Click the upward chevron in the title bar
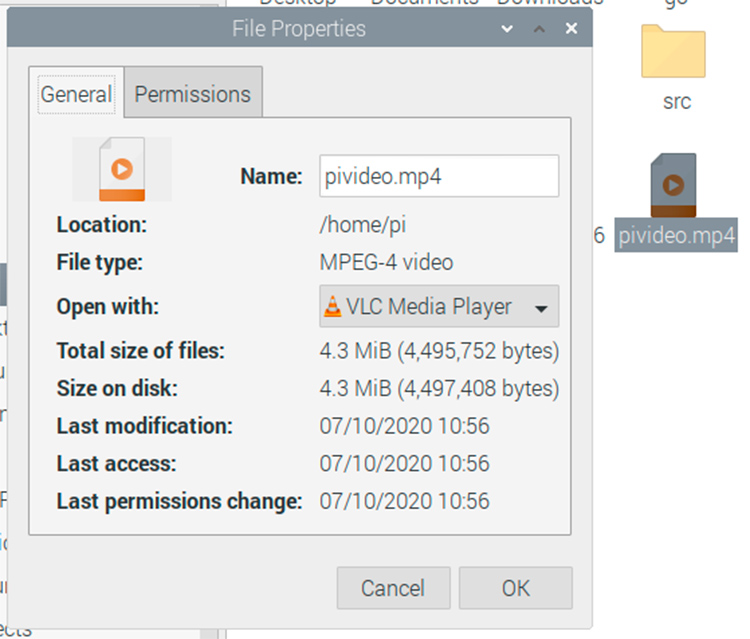This screenshot has width=750, height=639. click(x=540, y=29)
